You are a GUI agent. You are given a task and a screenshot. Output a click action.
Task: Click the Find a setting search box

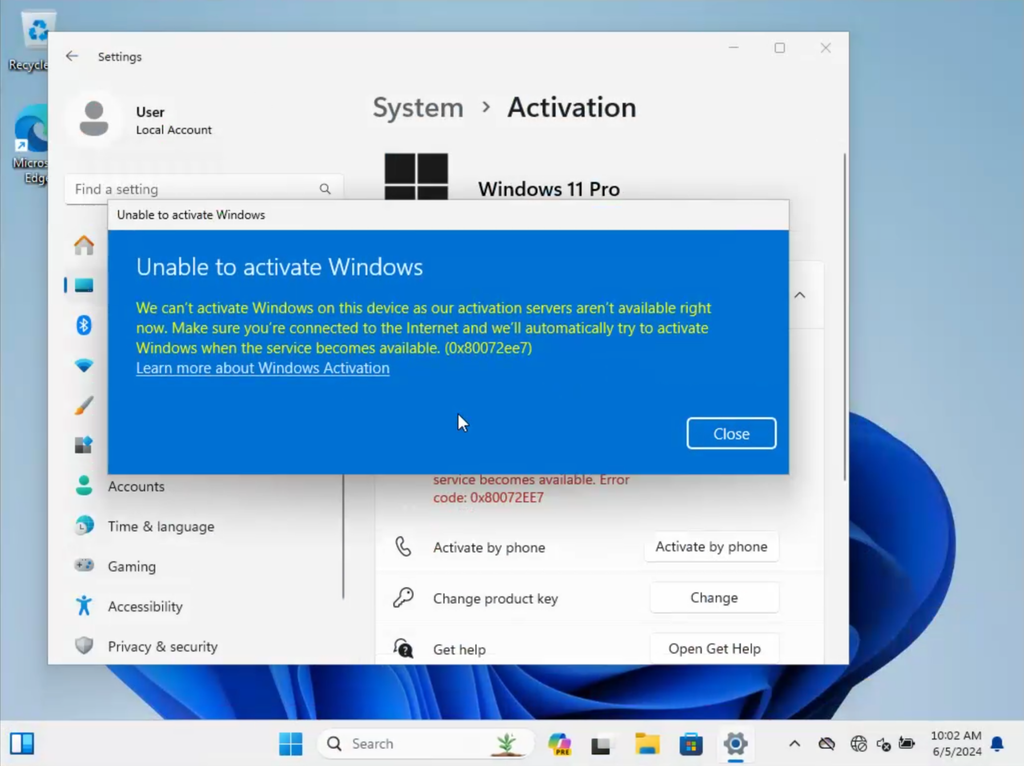click(x=195, y=189)
